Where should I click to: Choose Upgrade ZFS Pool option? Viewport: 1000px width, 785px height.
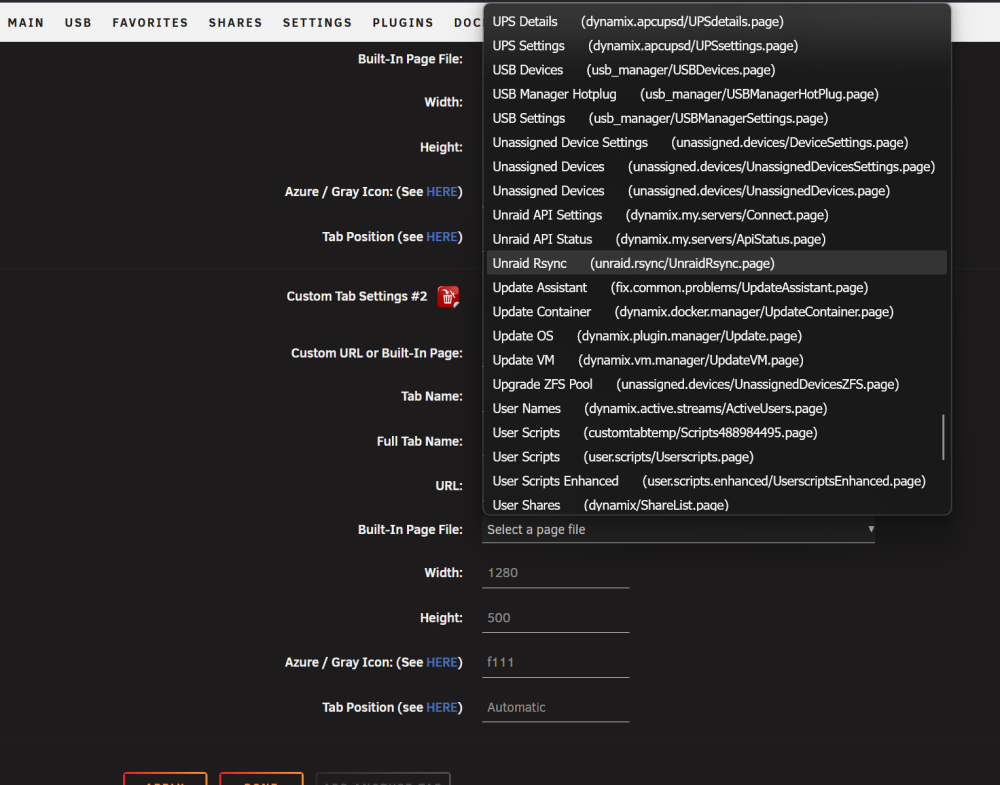pos(716,385)
